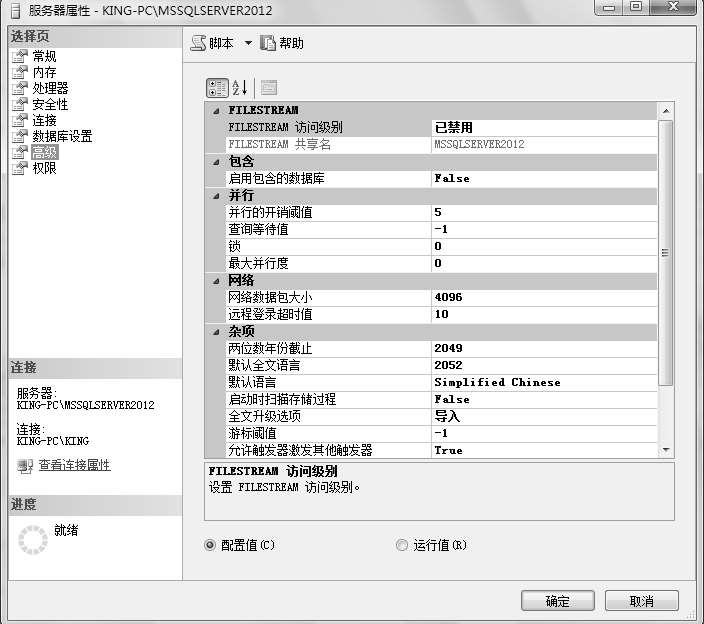Sort properties alphabetically A-Z
The height and width of the screenshot is (624, 704).
(240, 88)
